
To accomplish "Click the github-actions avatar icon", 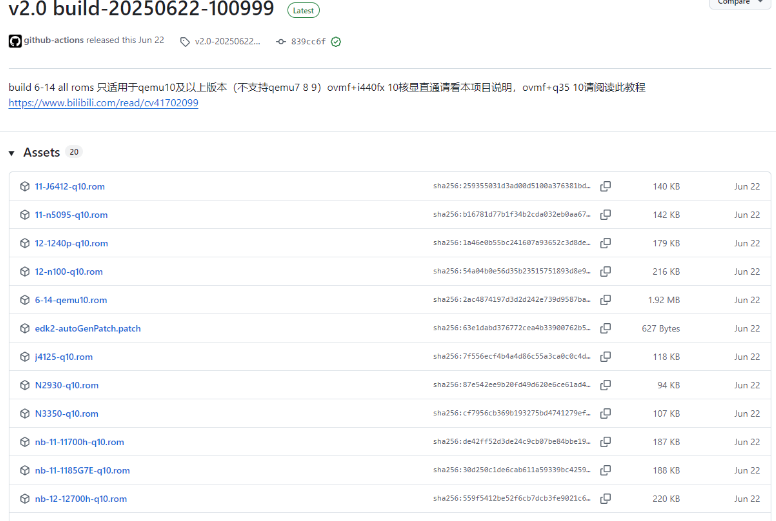I will pyautogui.click(x=15, y=41).
